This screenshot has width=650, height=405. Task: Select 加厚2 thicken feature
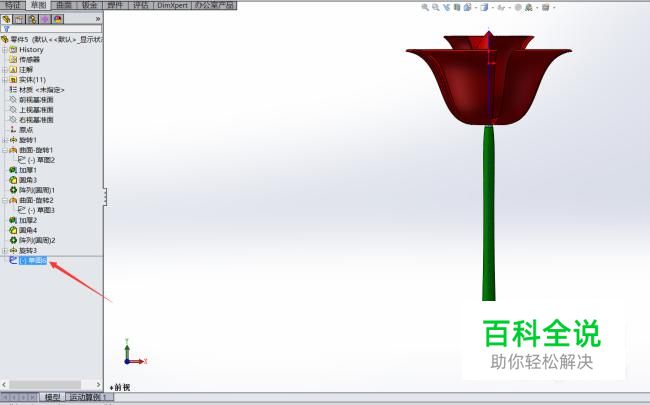pos(23,220)
